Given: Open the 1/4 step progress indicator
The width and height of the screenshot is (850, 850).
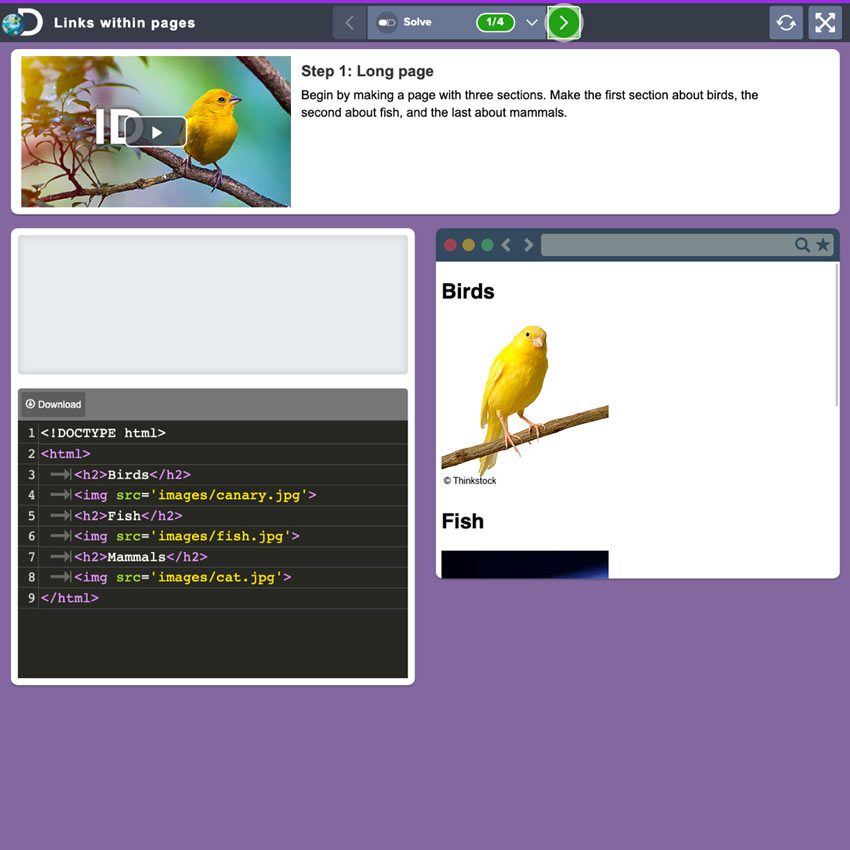Looking at the screenshot, I should [495, 22].
